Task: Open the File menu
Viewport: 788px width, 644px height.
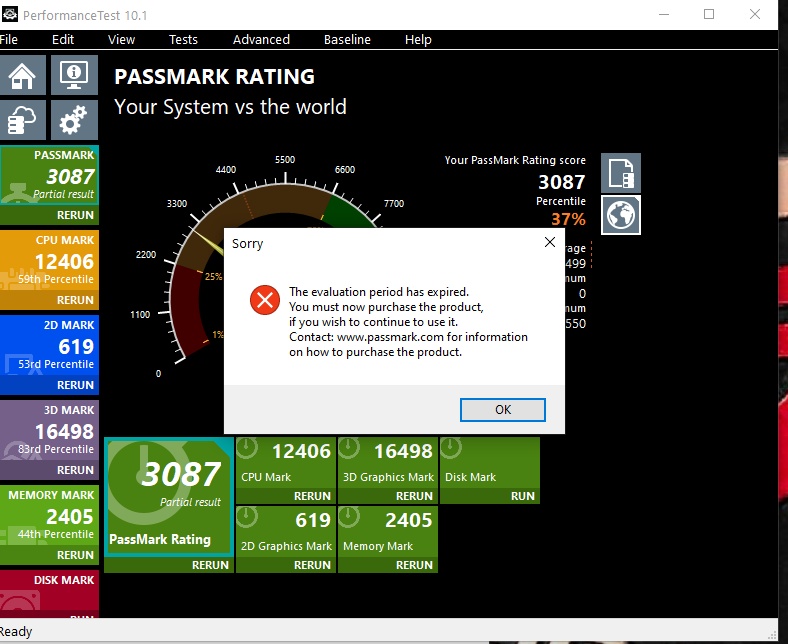Action: [9, 40]
